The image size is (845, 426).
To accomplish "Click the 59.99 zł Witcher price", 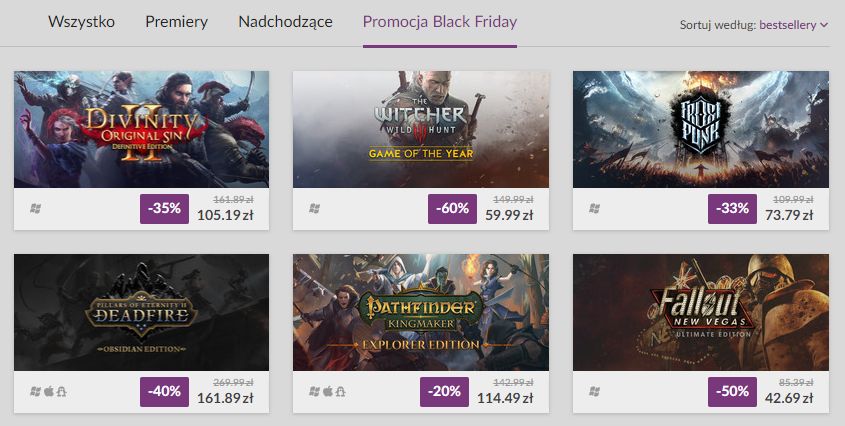I will (510, 215).
